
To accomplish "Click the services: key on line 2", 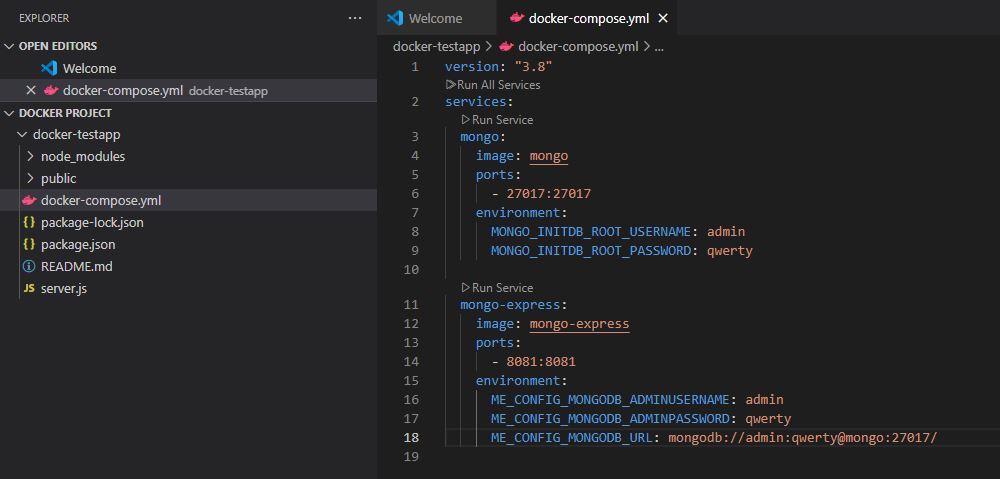I will pyautogui.click(x=479, y=101).
